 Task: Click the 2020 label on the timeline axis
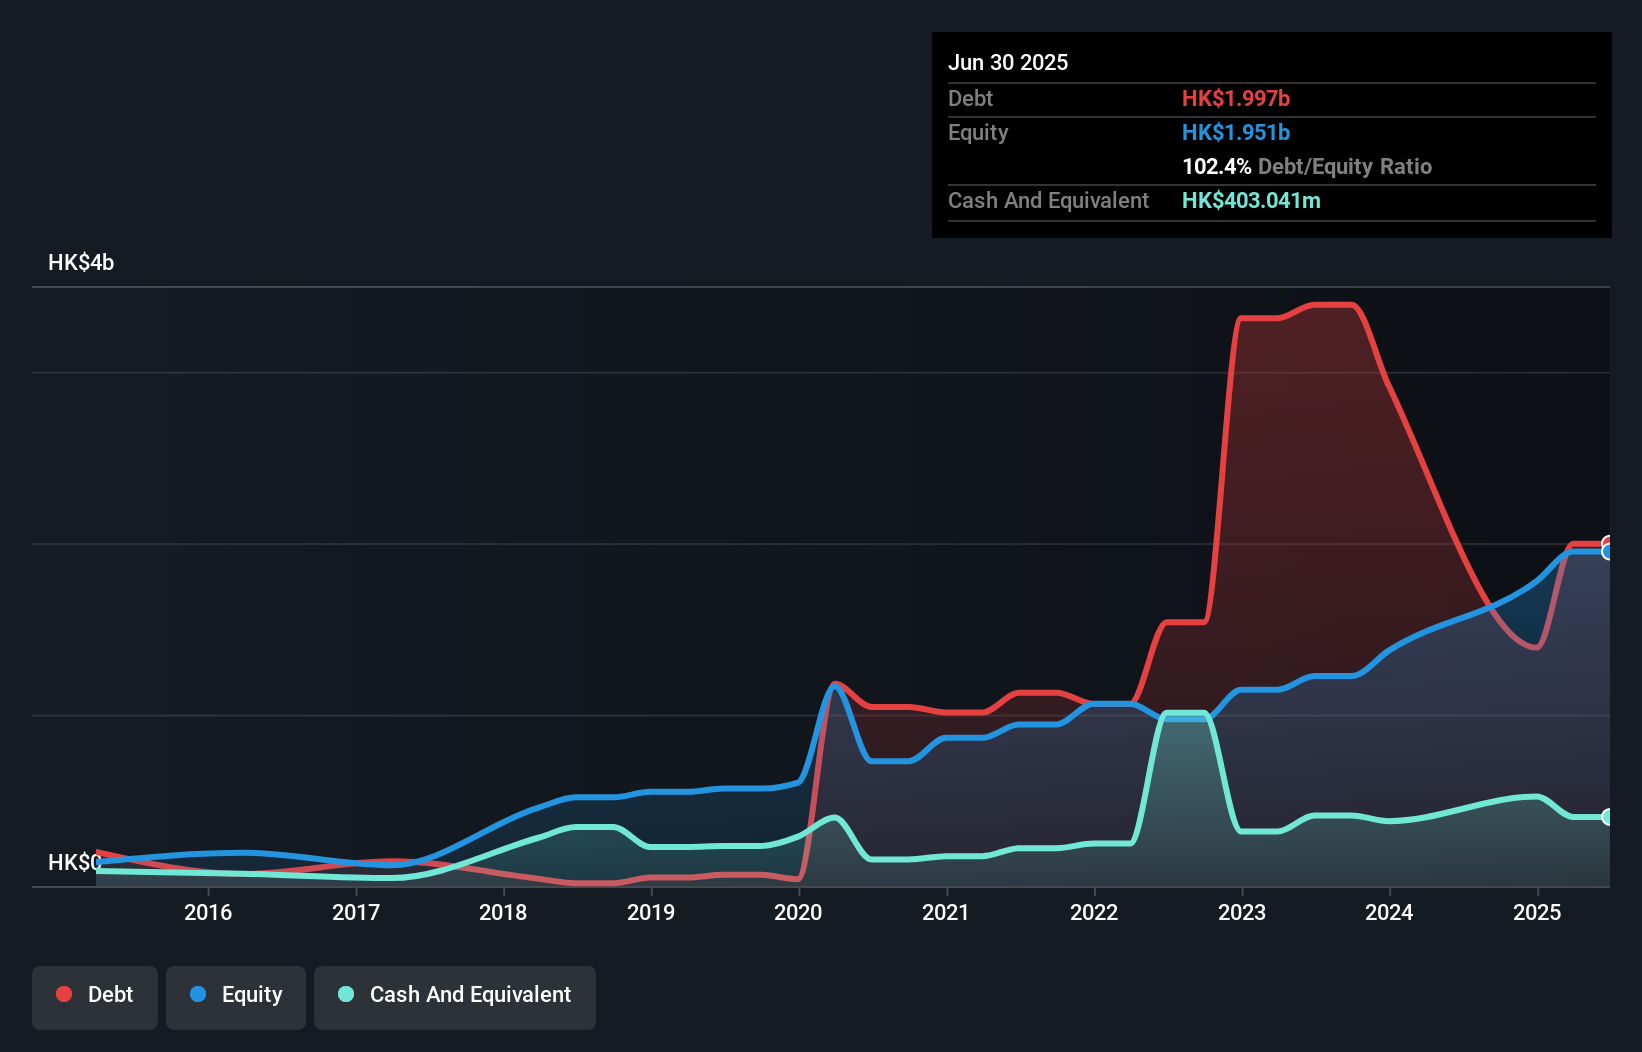click(x=798, y=912)
